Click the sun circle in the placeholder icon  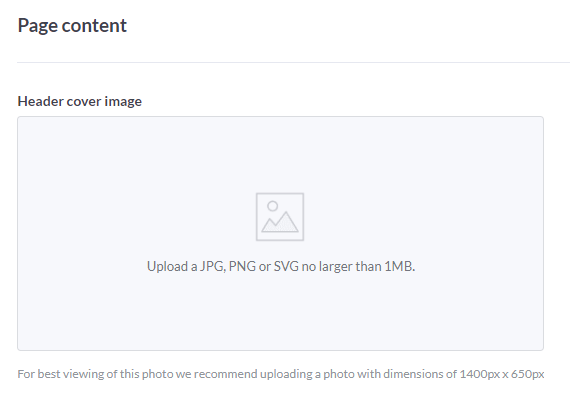(273, 206)
